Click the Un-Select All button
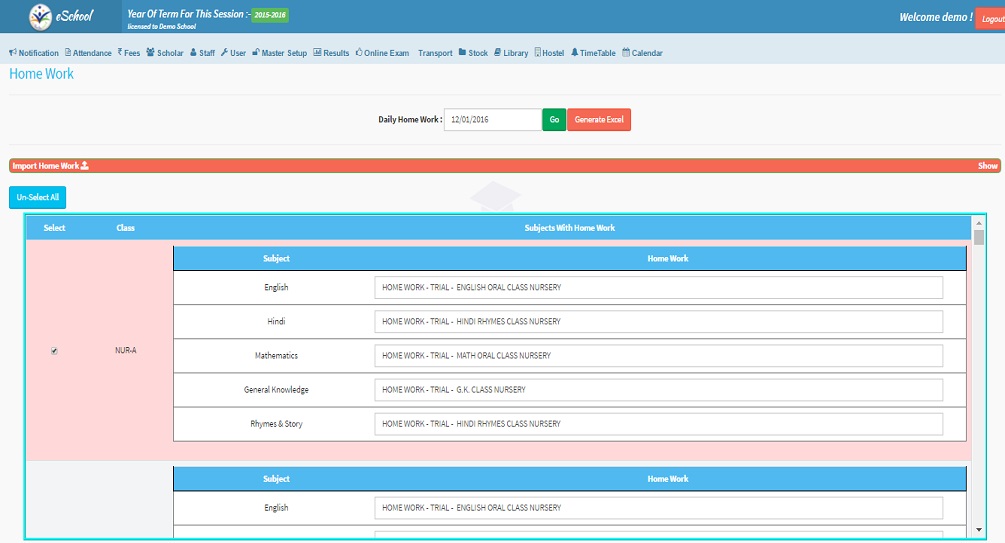This screenshot has width=1005, height=543. pos(37,197)
